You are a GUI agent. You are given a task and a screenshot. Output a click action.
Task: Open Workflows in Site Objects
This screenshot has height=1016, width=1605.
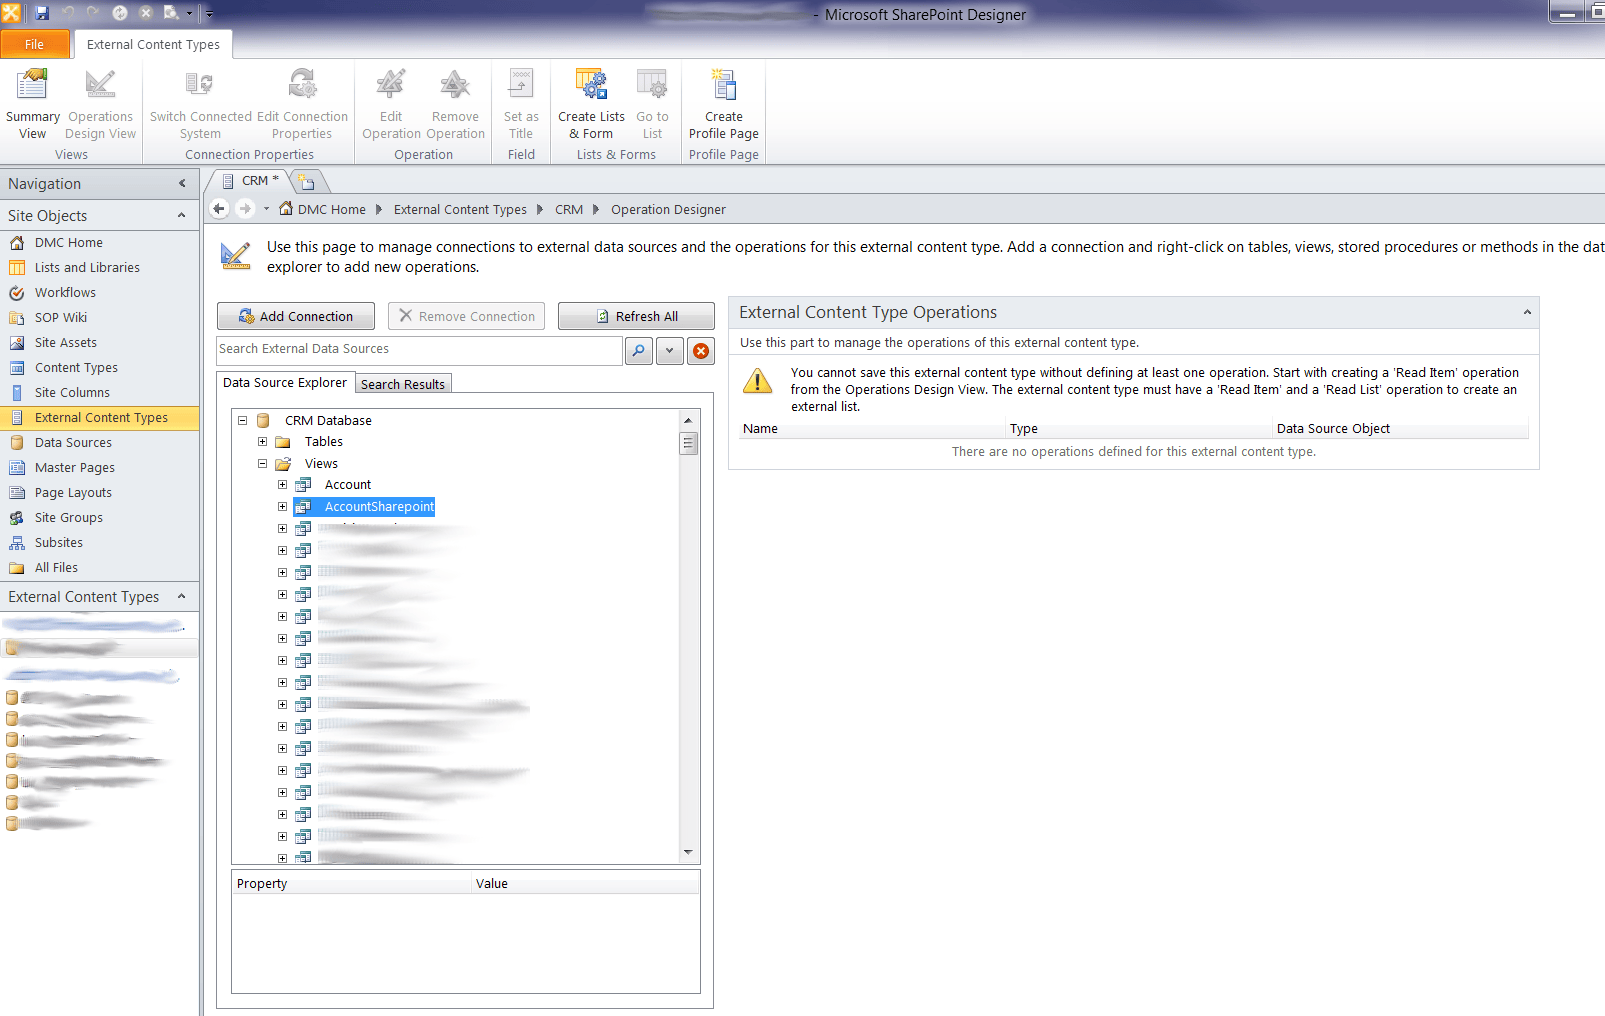(x=65, y=293)
